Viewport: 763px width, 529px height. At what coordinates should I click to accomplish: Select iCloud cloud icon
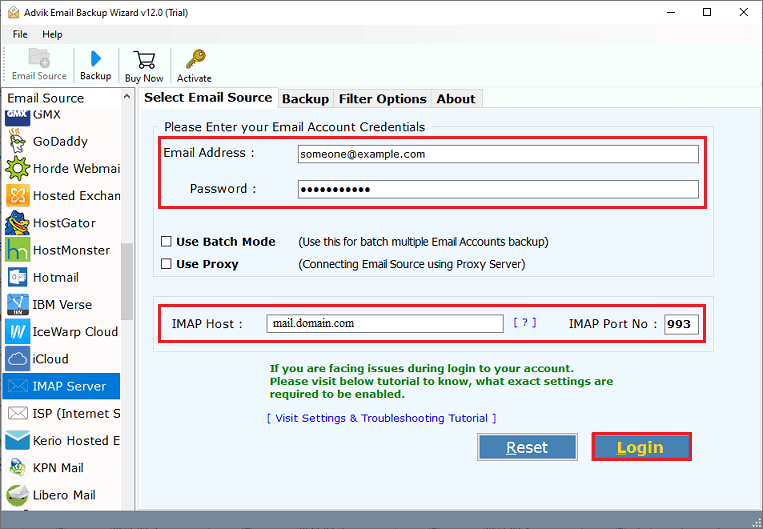pyautogui.click(x=18, y=359)
